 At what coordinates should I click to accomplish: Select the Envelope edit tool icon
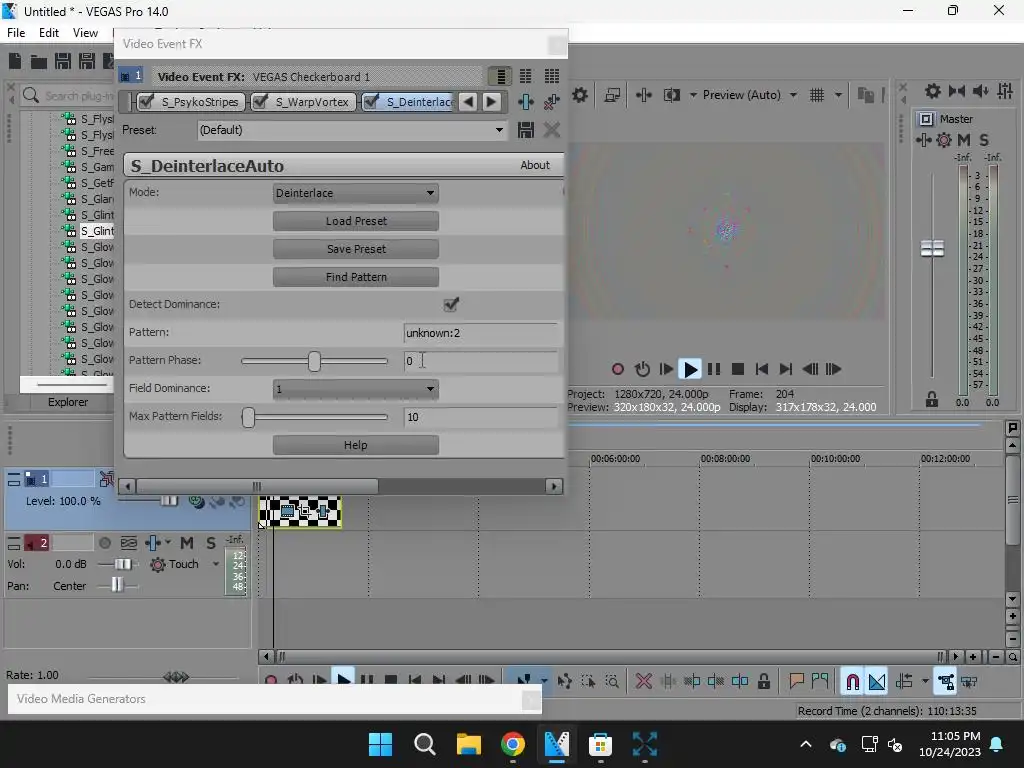tap(565, 681)
